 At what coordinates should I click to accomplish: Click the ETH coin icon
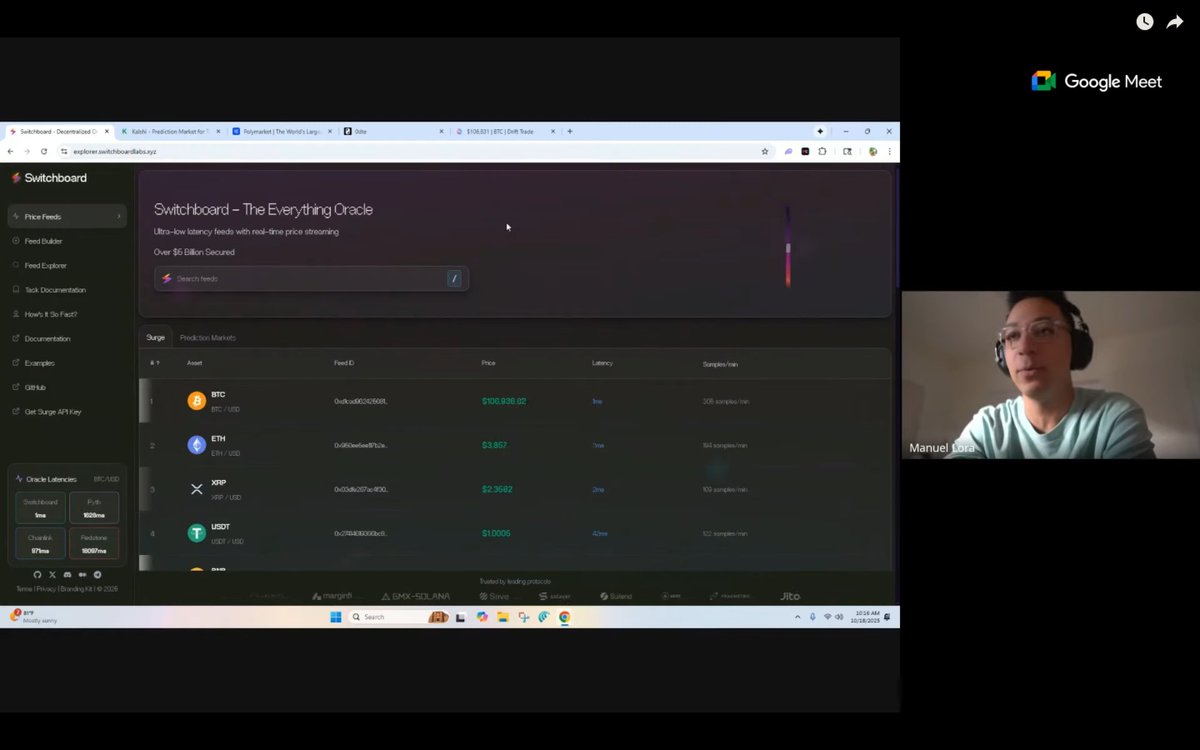(196, 445)
